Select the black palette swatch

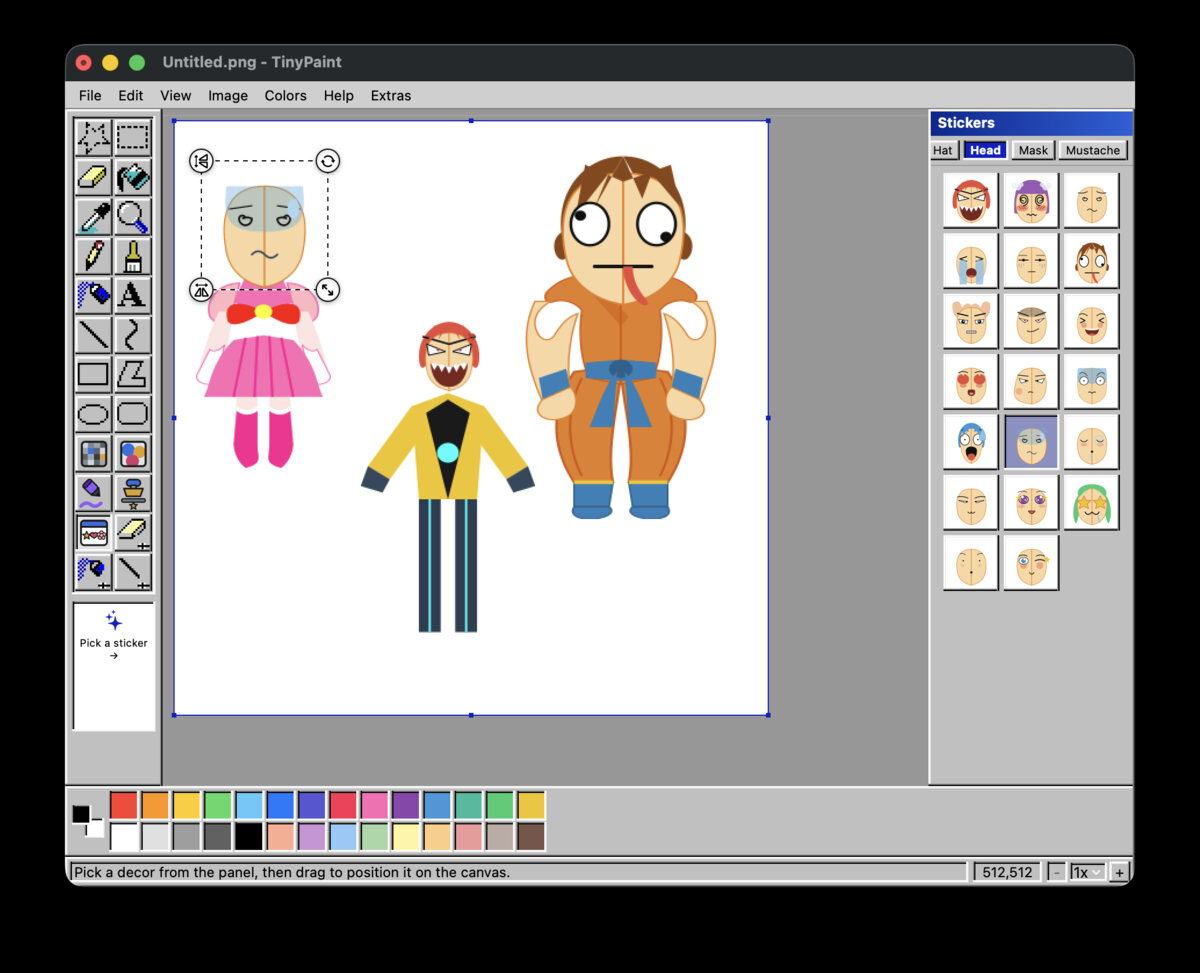pos(248,836)
